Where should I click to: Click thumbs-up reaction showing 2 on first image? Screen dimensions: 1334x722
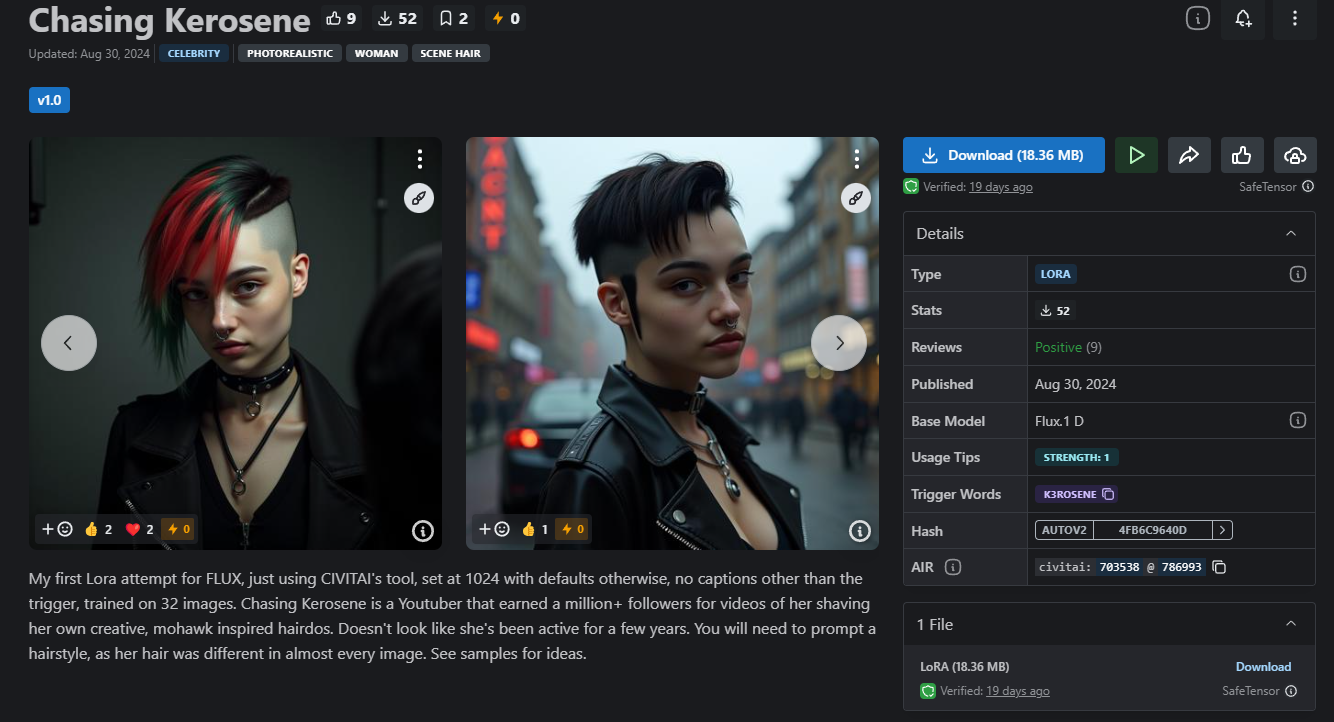pos(98,529)
